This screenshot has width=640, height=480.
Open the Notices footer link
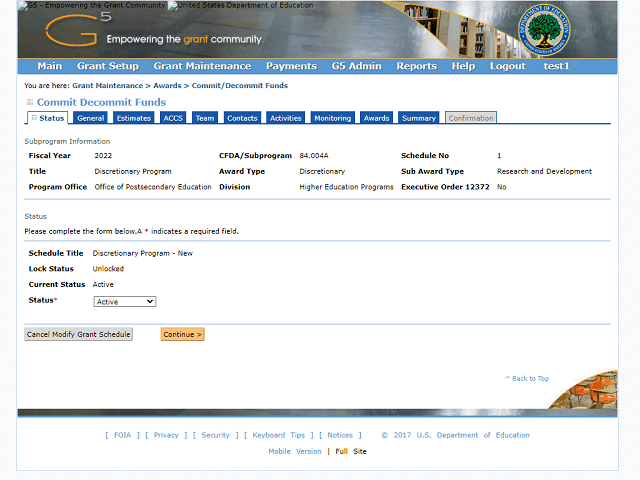pos(340,435)
